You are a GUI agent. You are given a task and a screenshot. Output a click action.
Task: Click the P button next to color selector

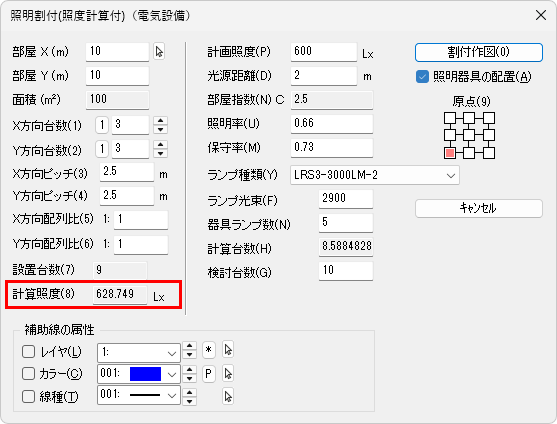coord(209,374)
